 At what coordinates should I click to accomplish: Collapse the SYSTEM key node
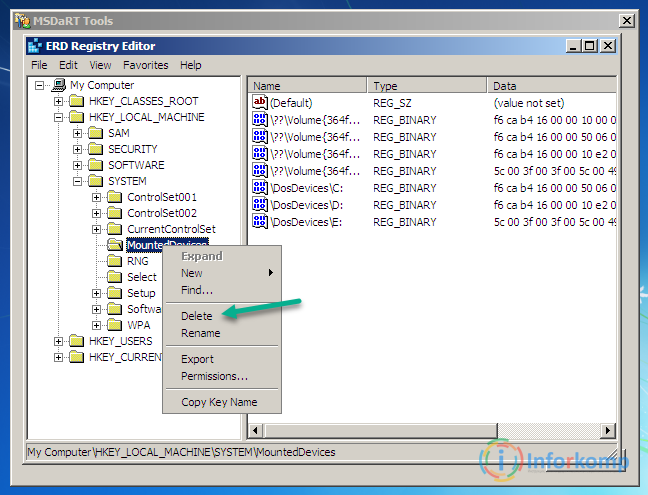(x=77, y=181)
